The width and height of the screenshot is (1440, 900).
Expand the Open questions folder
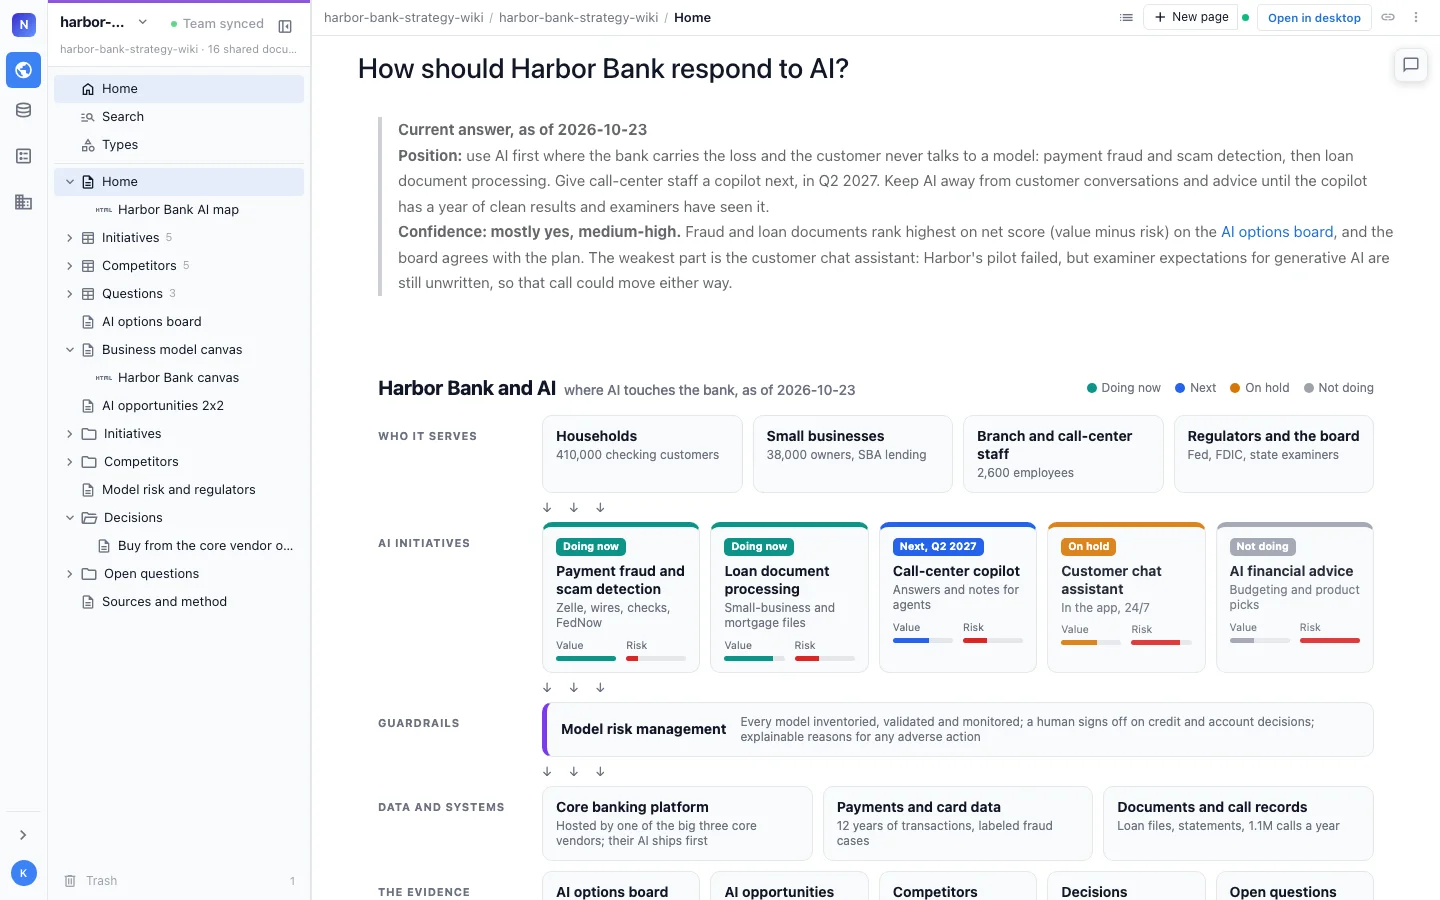click(70, 574)
